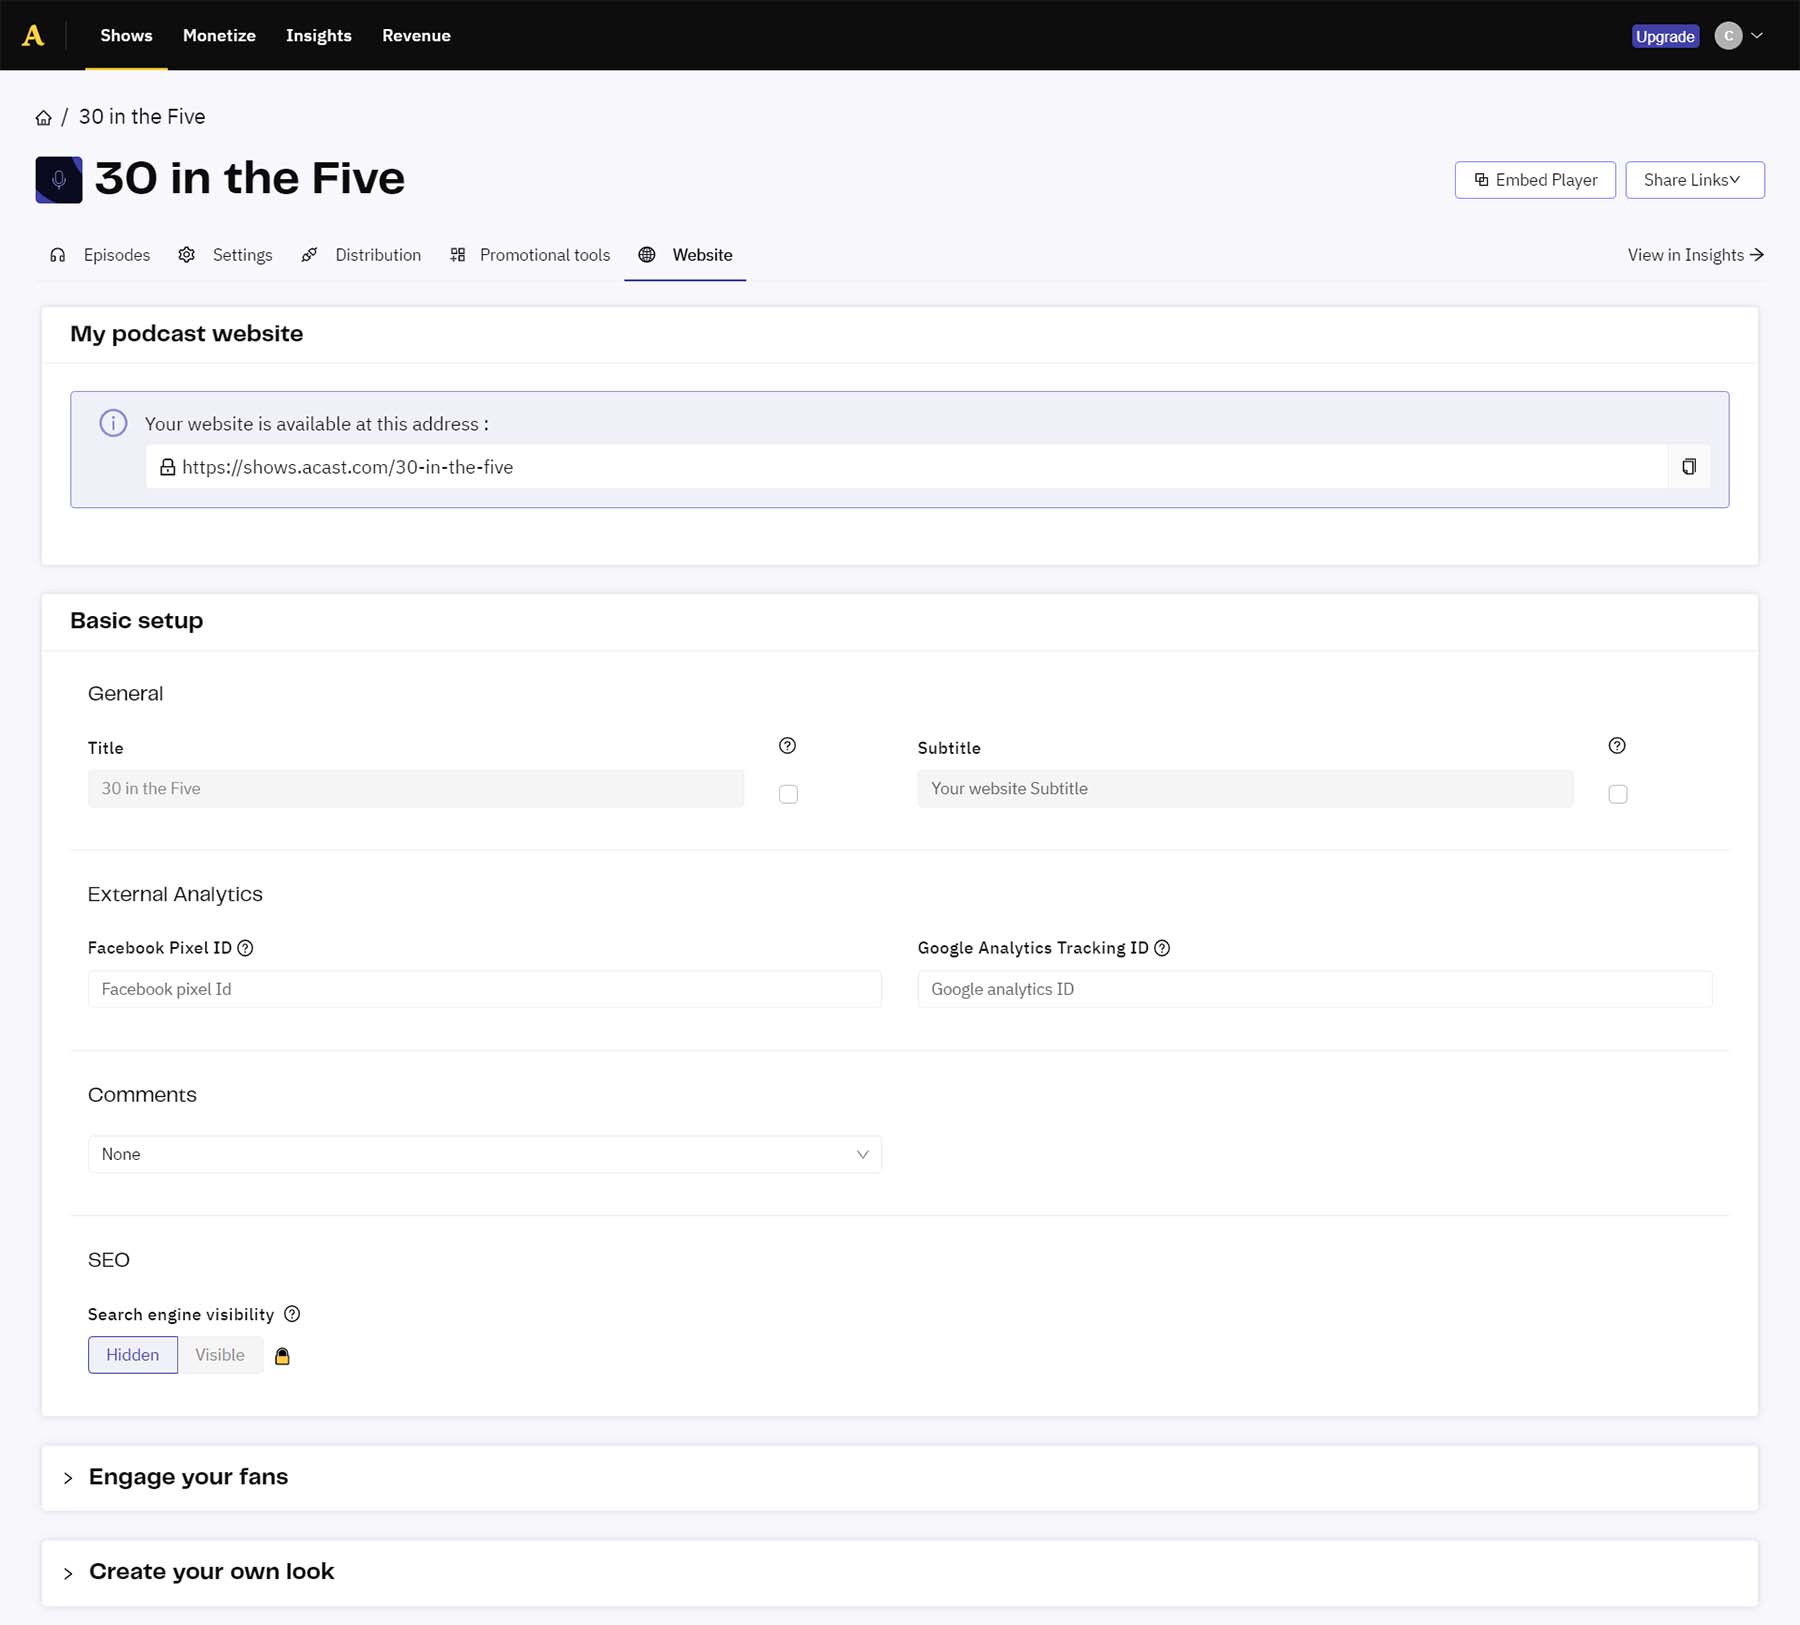Screen dimensions: 1800x1625
Task: Copy the website address using the copy icon
Action: [x=1689, y=466]
